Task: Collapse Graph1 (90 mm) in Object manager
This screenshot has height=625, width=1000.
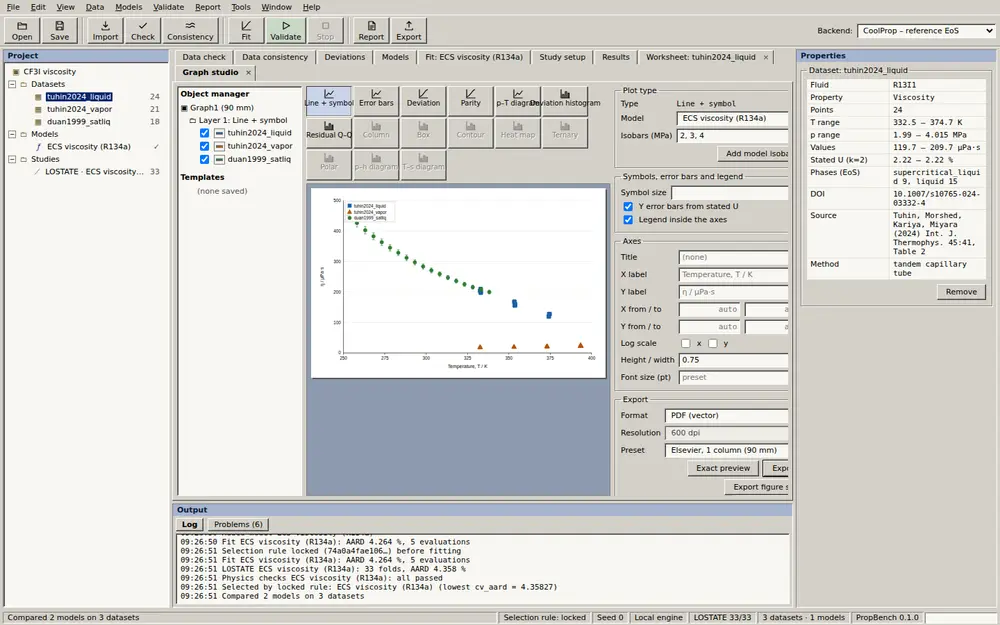Action: (x=184, y=108)
